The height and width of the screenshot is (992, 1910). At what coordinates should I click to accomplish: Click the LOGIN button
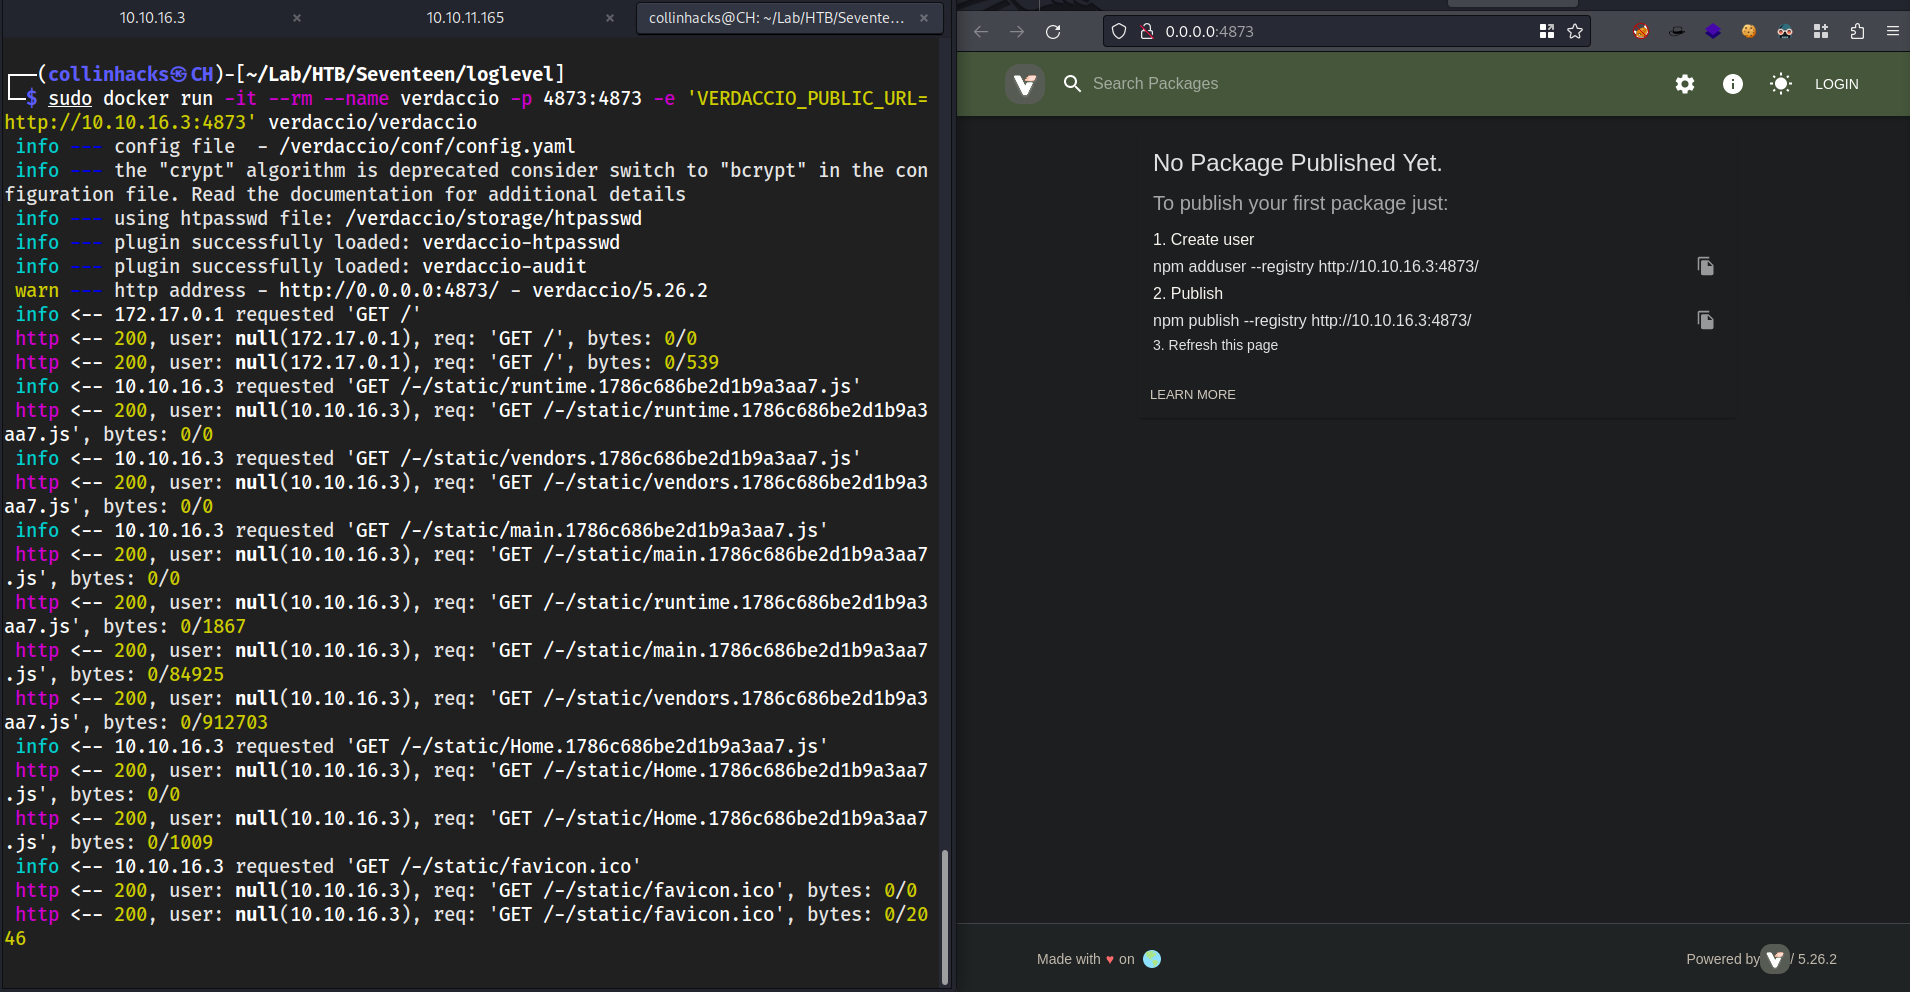coord(1837,84)
